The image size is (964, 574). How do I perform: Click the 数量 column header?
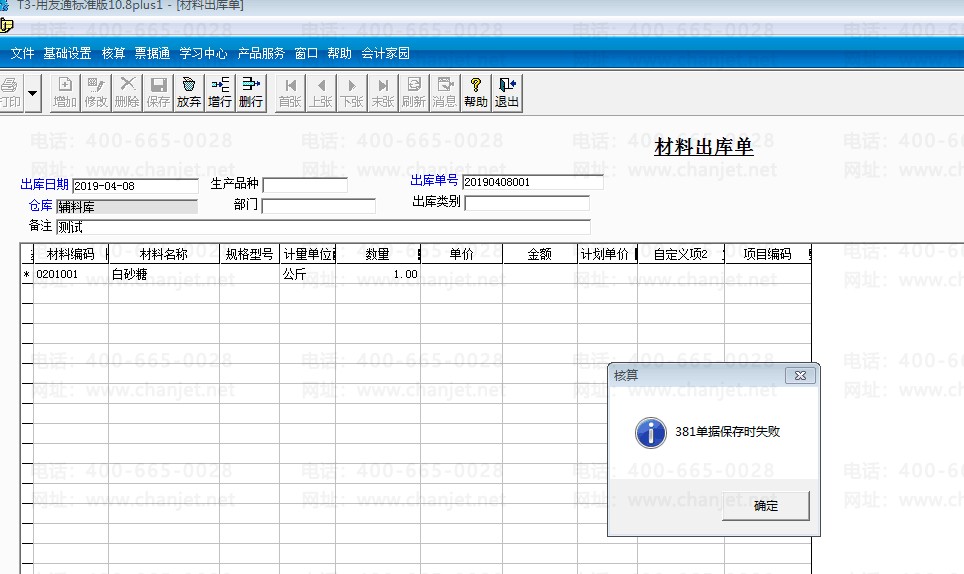coord(377,254)
